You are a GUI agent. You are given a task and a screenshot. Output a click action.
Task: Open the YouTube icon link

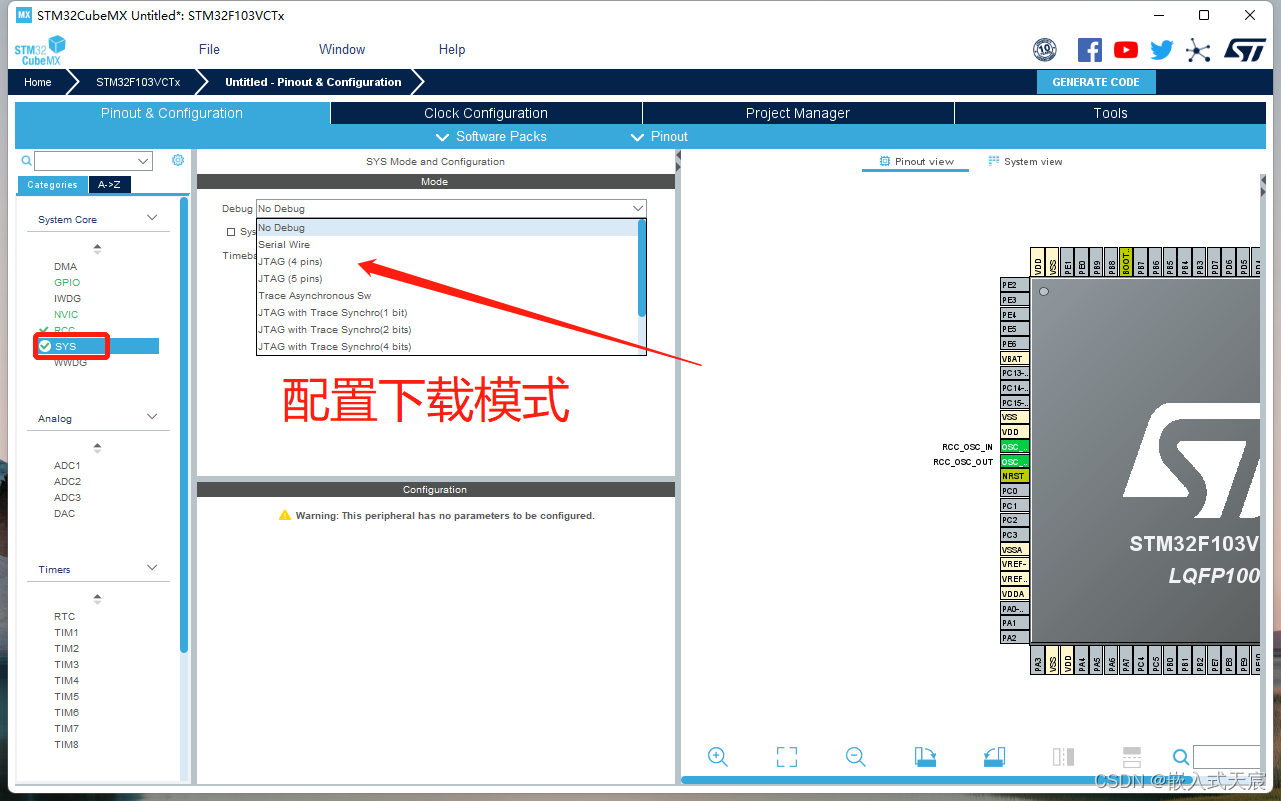pyautogui.click(x=1126, y=50)
